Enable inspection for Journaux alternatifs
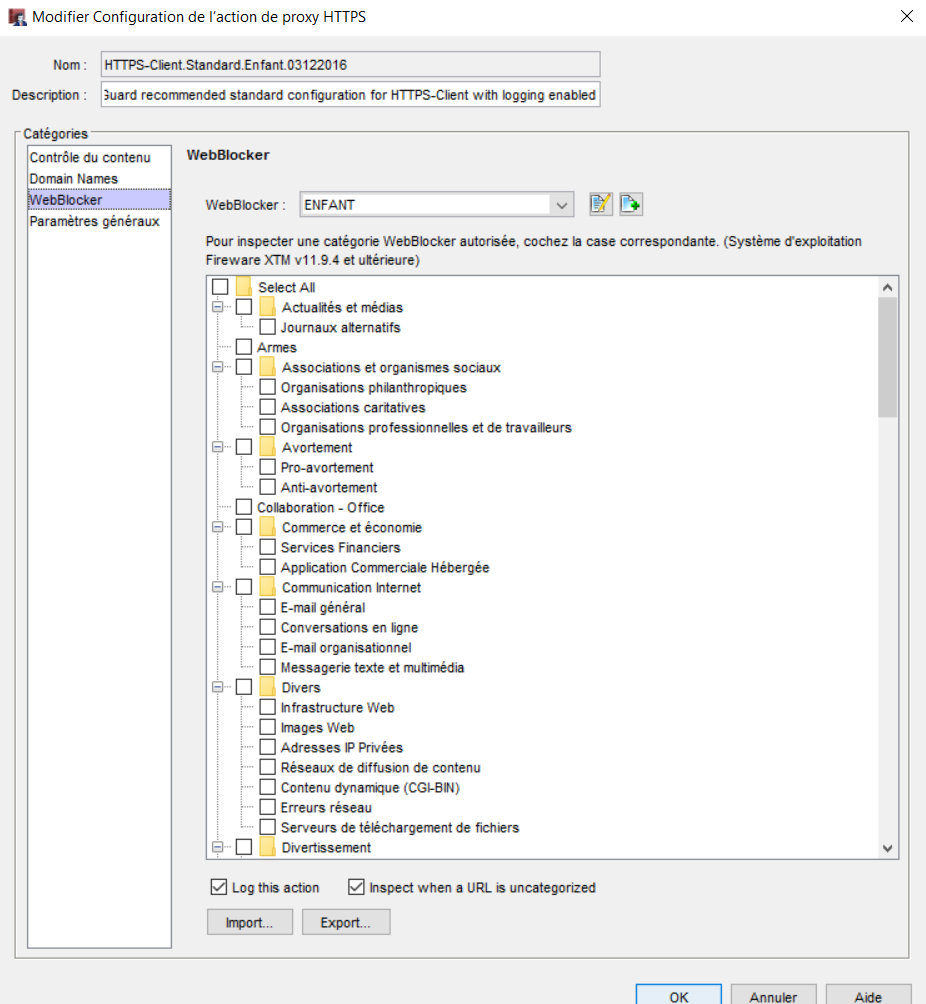 tap(268, 327)
